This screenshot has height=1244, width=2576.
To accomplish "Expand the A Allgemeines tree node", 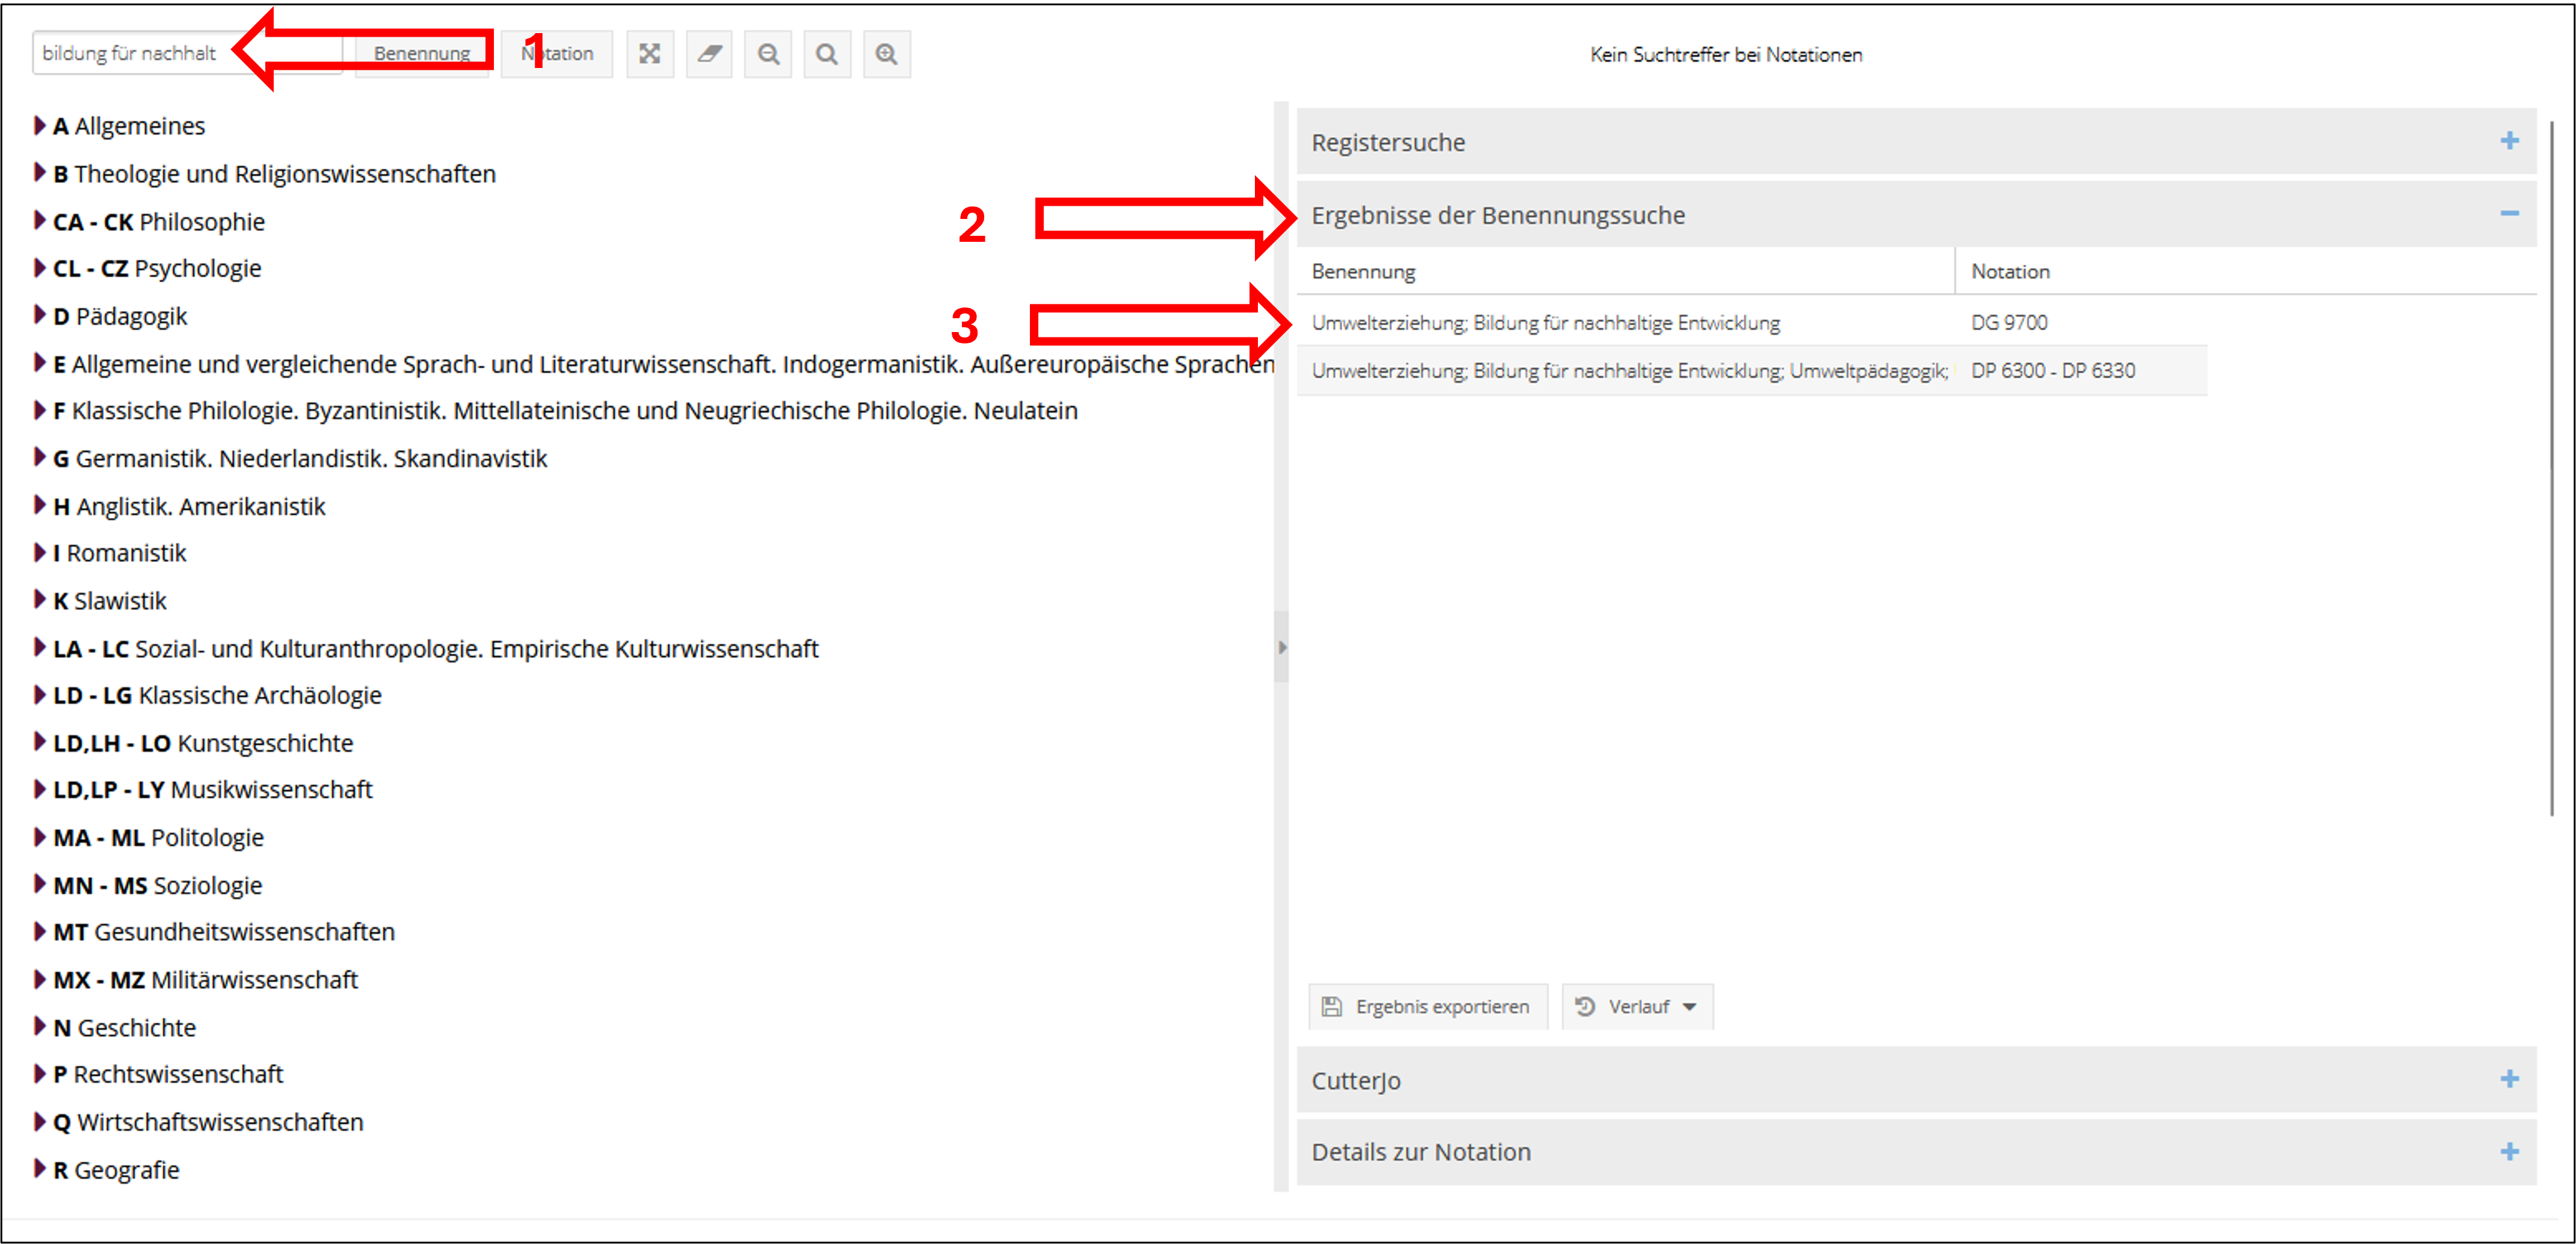I will click(x=40, y=125).
